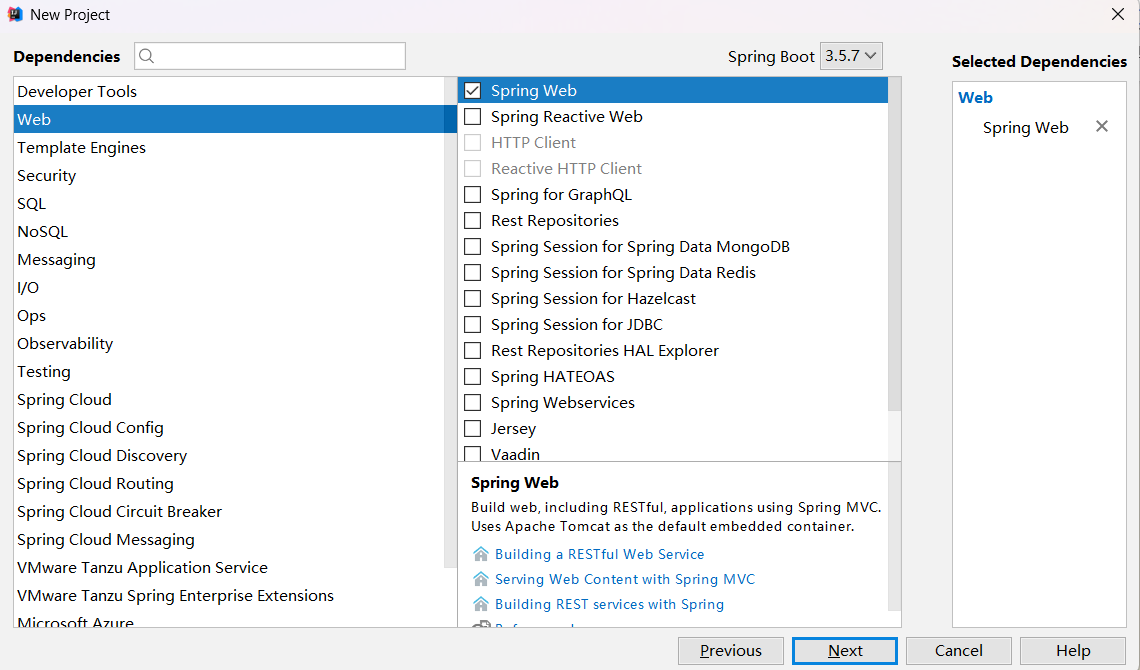Select the Spring Cloud category
The height and width of the screenshot is (670, 1140).
pos(229,399)
